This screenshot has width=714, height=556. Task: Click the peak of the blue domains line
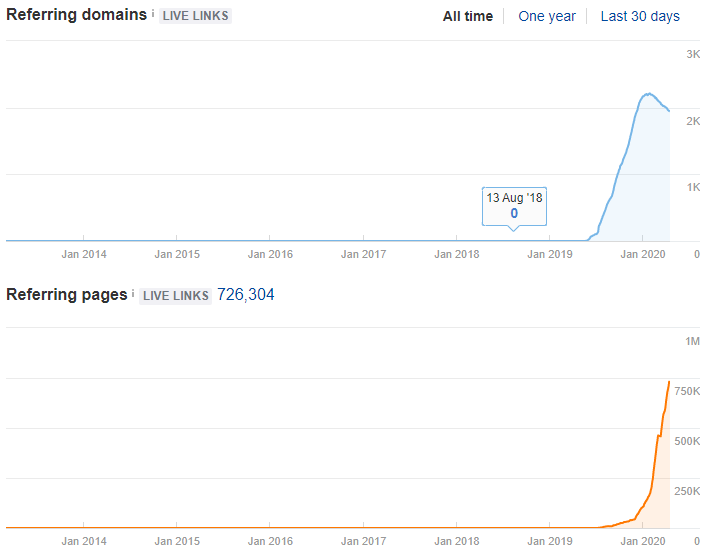(x=648, y=94)
